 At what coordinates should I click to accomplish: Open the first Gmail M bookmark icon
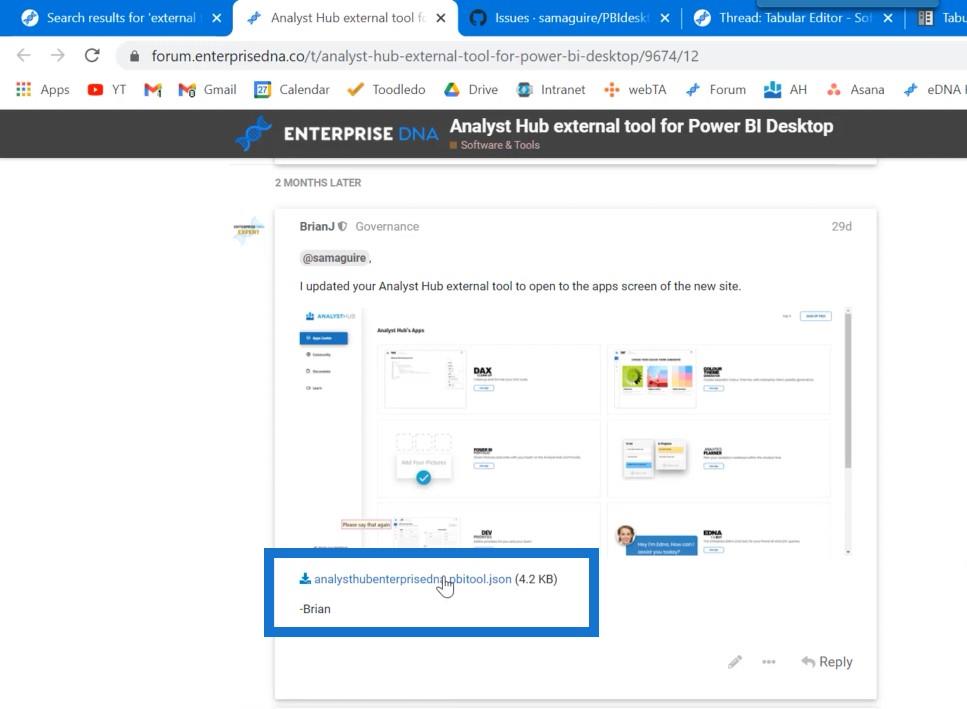[152, 89]
